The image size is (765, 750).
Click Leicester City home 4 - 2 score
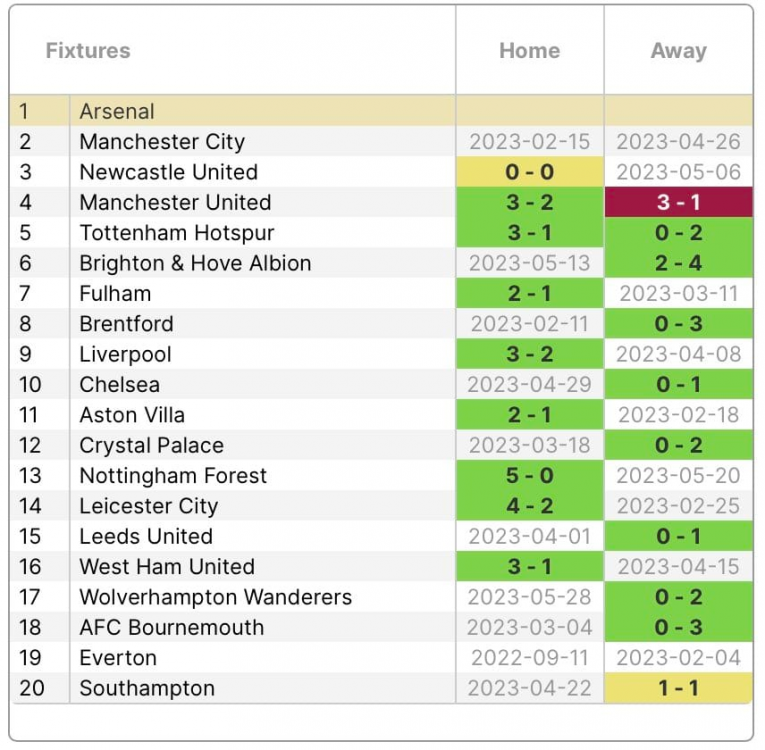pos(529,506)
